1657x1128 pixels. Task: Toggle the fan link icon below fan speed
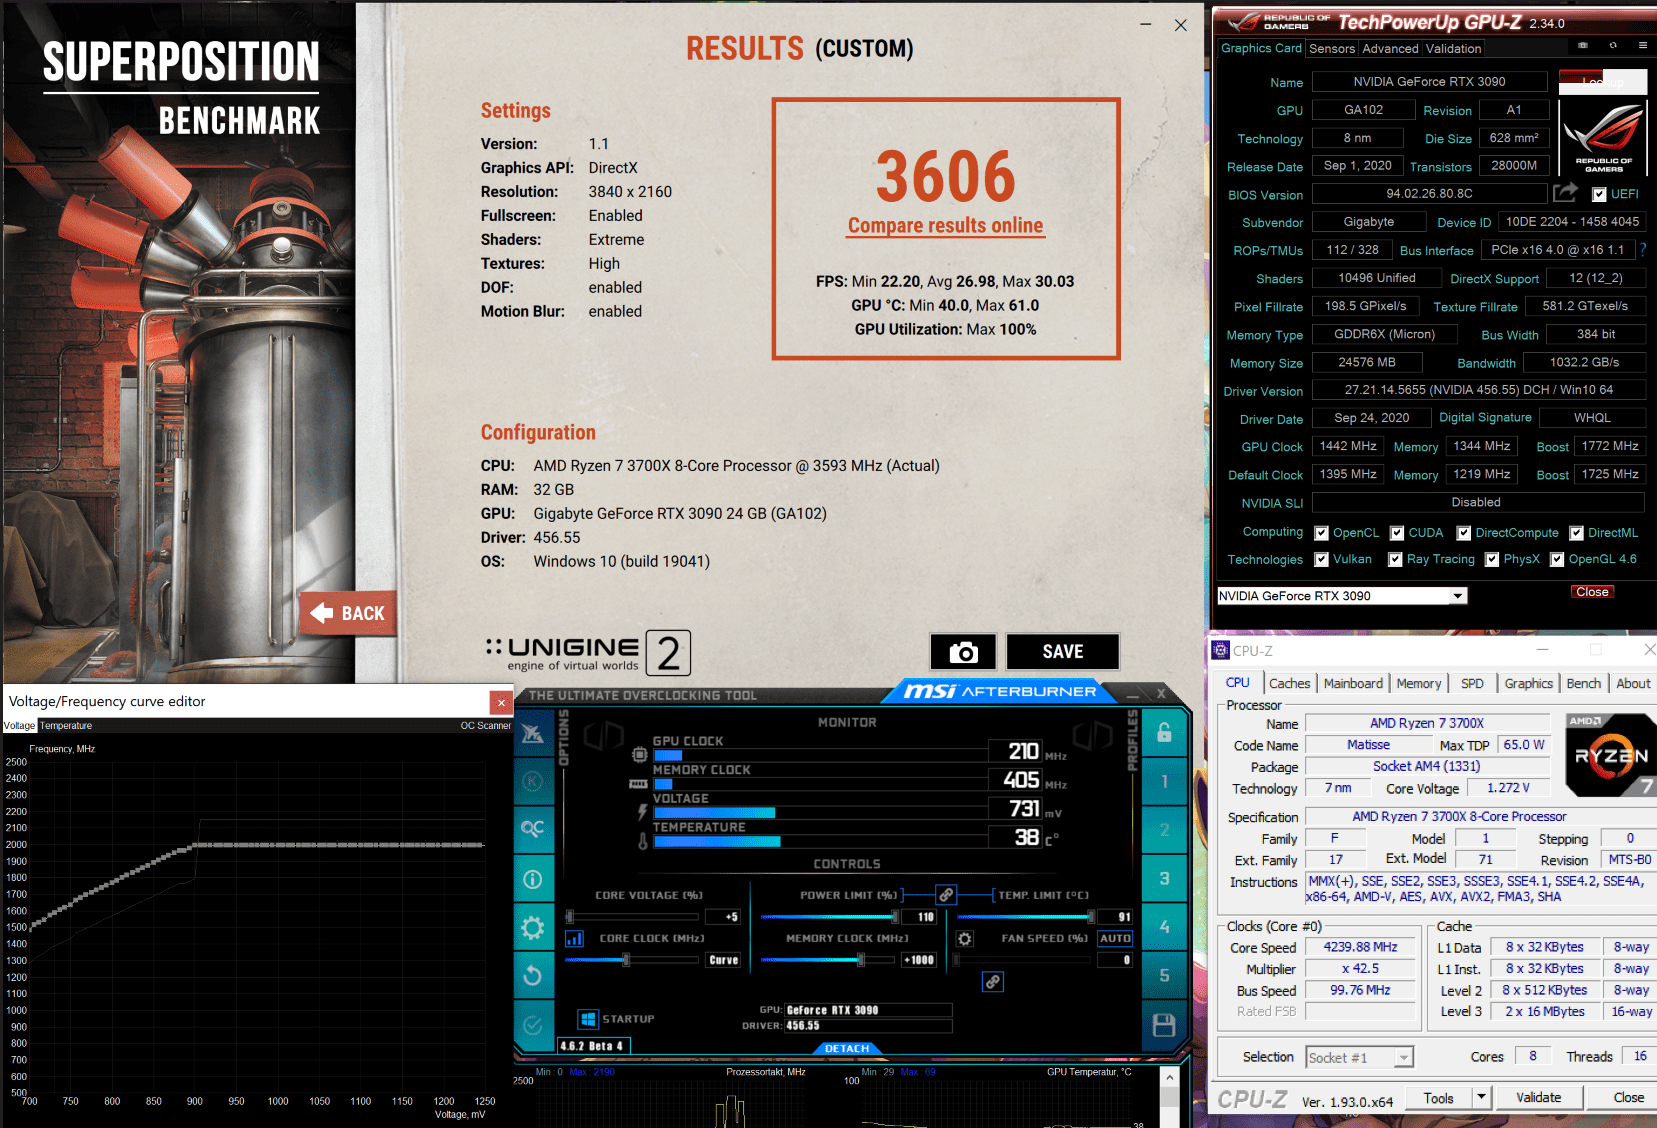pos(992,982)
